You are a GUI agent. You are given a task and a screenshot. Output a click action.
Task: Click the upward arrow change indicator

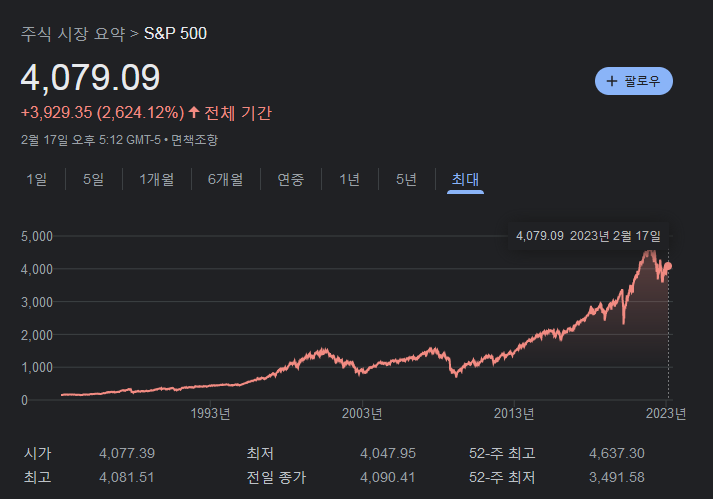(x=194, y=112)
